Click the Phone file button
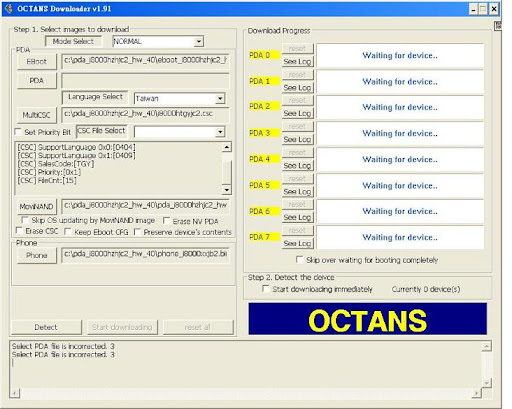Viewport: 512px width, 409px height. click(37, 255)
